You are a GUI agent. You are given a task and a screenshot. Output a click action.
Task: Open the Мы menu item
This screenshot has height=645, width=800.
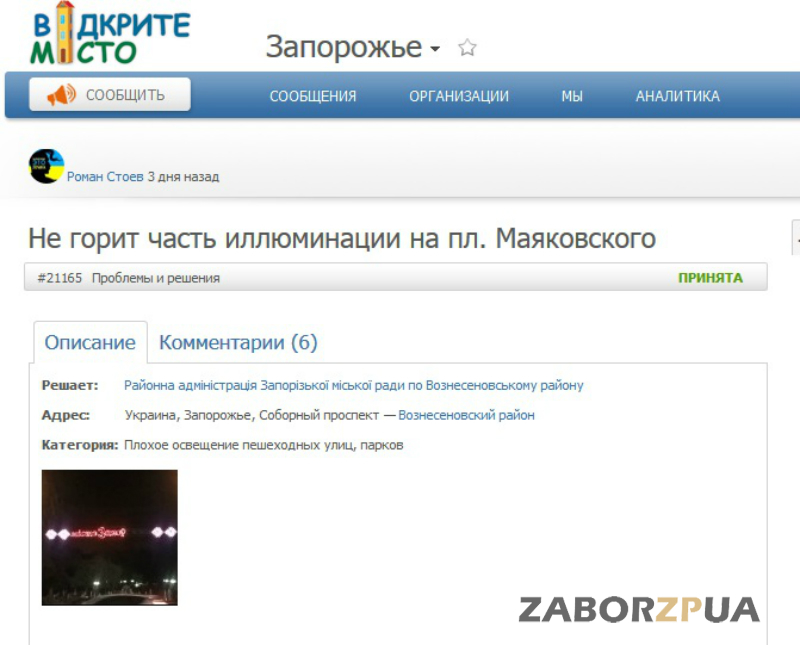point(572,96)
